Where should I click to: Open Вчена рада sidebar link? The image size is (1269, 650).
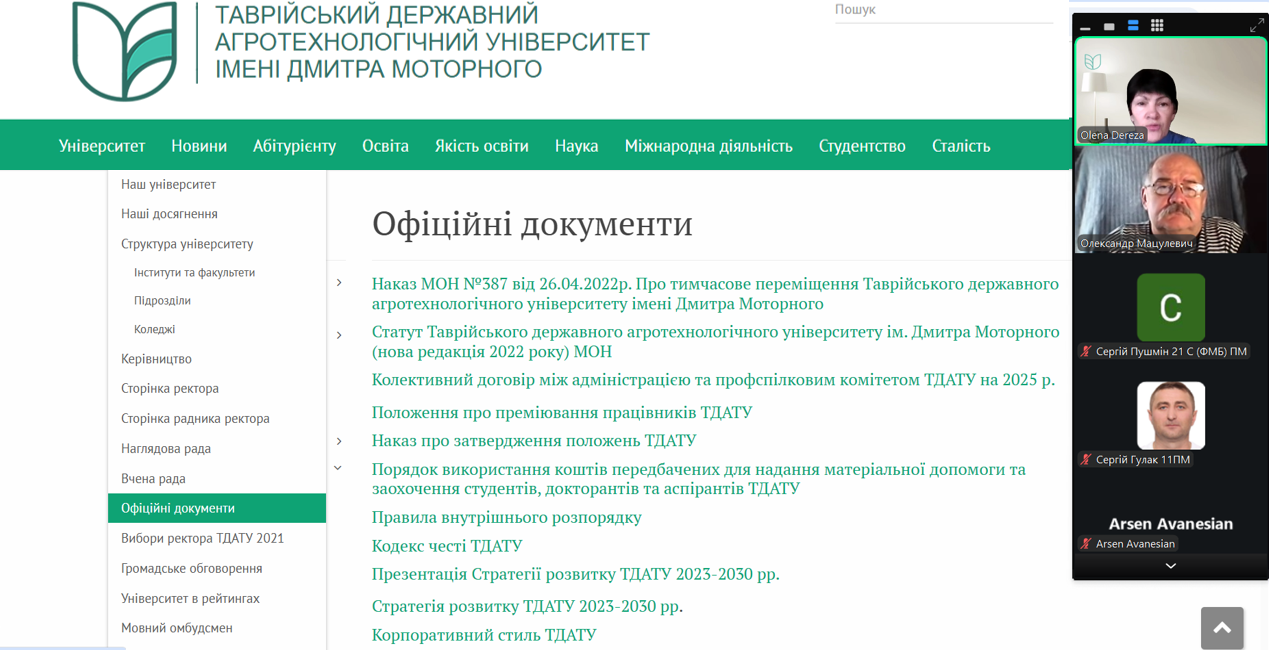click(x=153, y=478)
